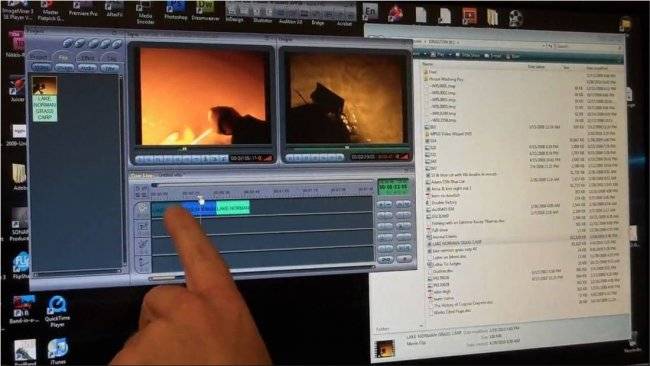Click the video track icon left of the clips
The height and width of the screenshot is (366, 650).
142,210
